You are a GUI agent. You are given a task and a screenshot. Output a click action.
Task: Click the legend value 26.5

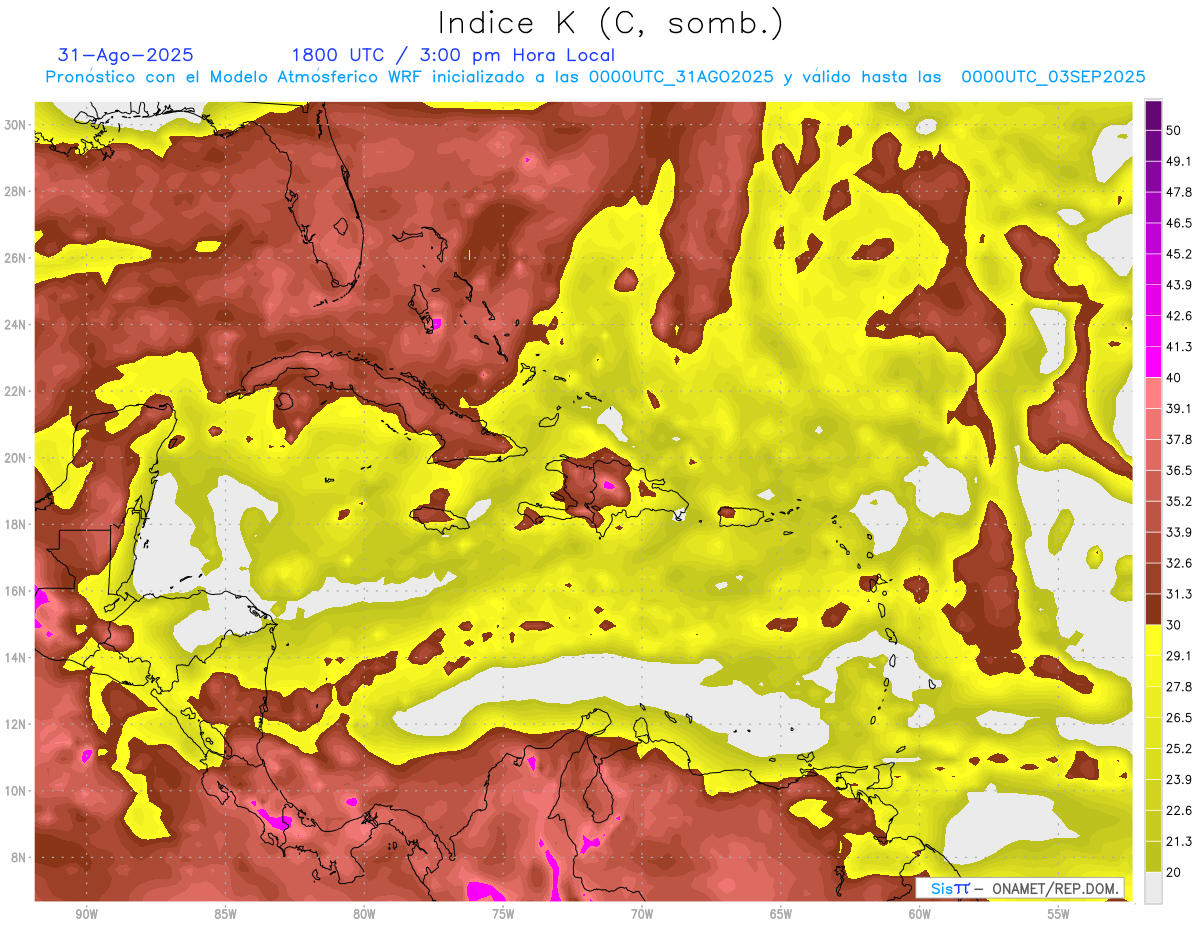tap(1178, 718)
